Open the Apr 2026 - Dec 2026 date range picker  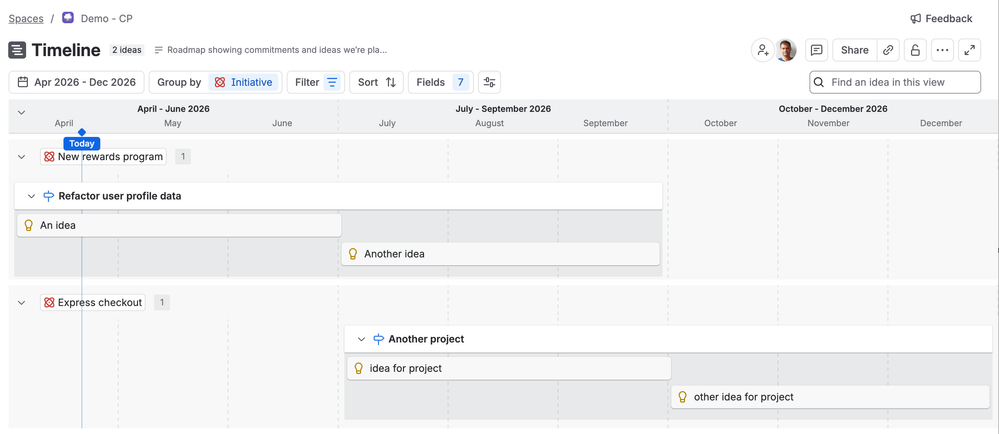tap(76, 82)
